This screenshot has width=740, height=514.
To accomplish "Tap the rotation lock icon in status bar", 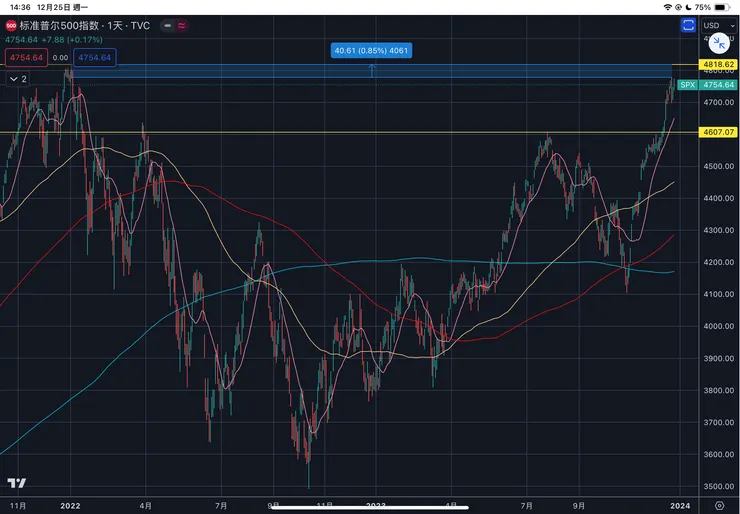I will pos(678,7).
